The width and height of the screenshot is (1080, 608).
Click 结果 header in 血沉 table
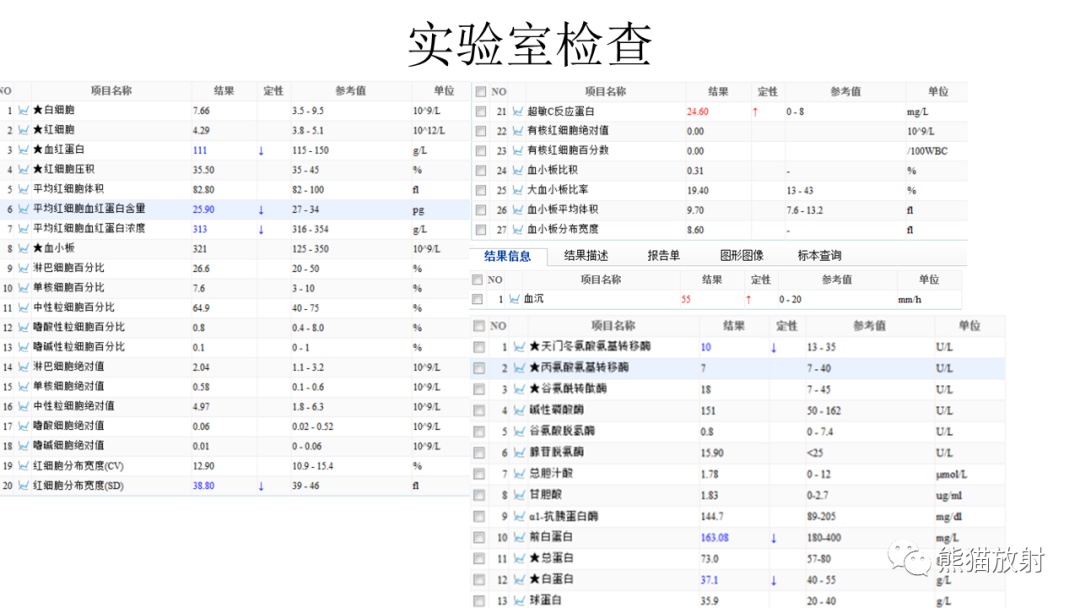[712, 280]
